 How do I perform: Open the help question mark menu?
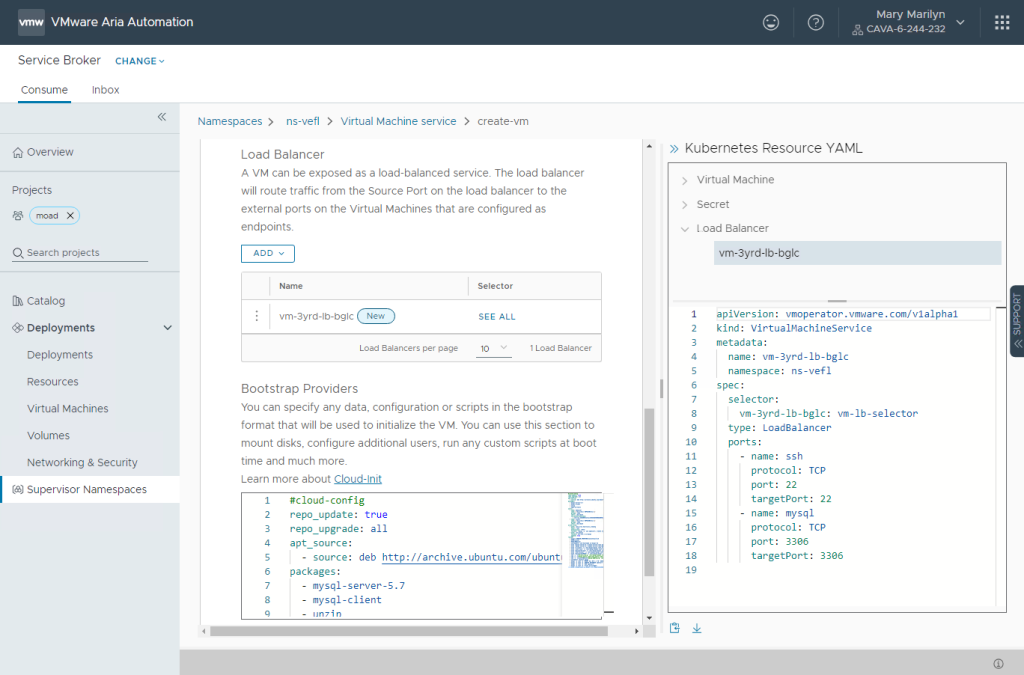tap(815, 22)
